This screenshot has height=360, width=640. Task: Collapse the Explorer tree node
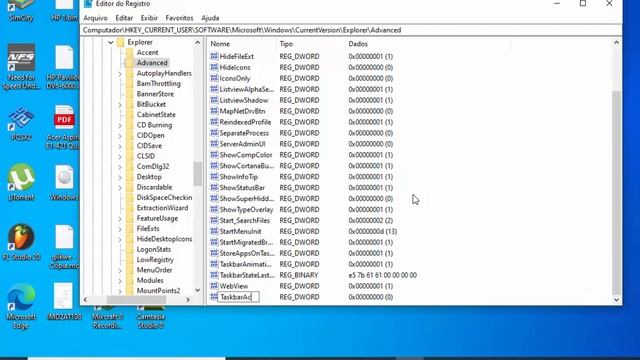111,42
